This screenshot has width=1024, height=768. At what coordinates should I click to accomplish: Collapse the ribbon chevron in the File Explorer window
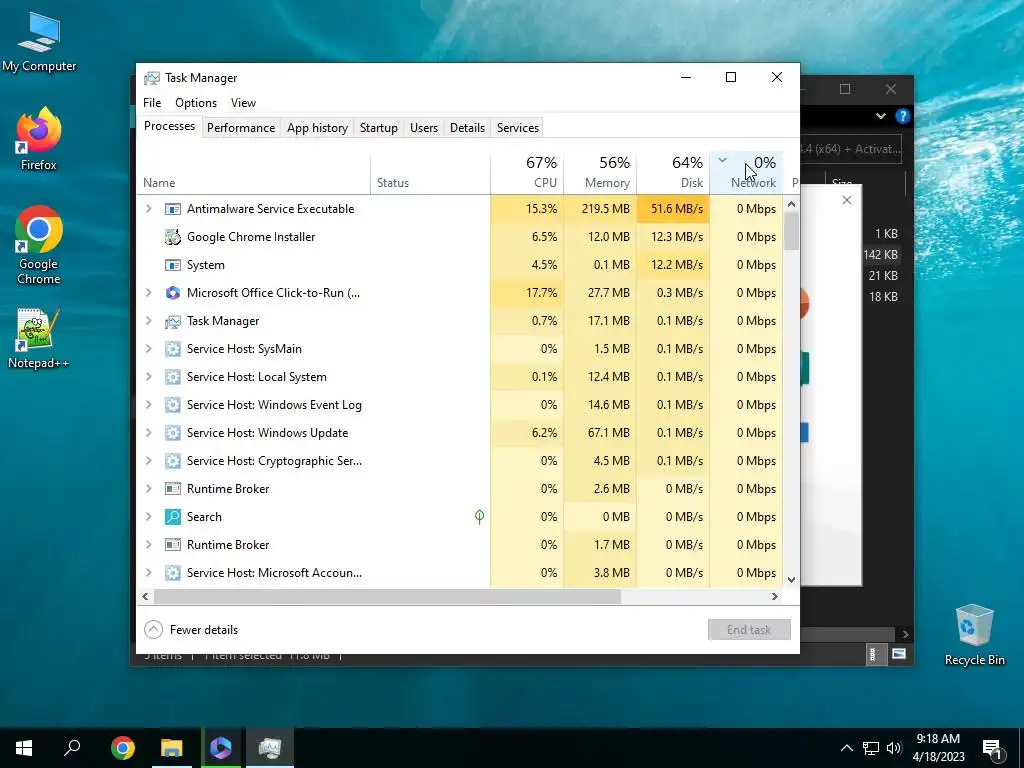[881, 116]
